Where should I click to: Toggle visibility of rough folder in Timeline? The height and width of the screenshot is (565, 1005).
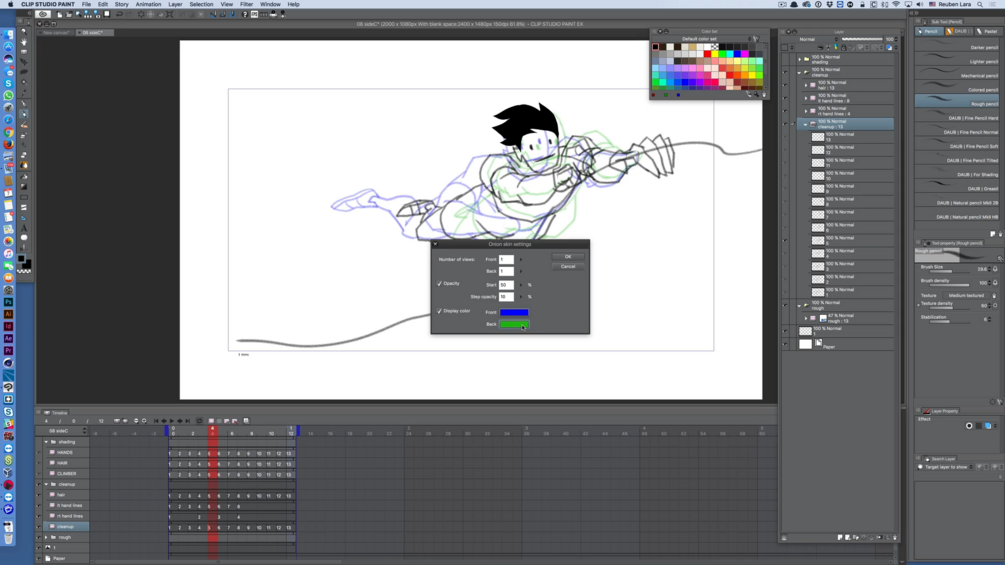[39, 537]
